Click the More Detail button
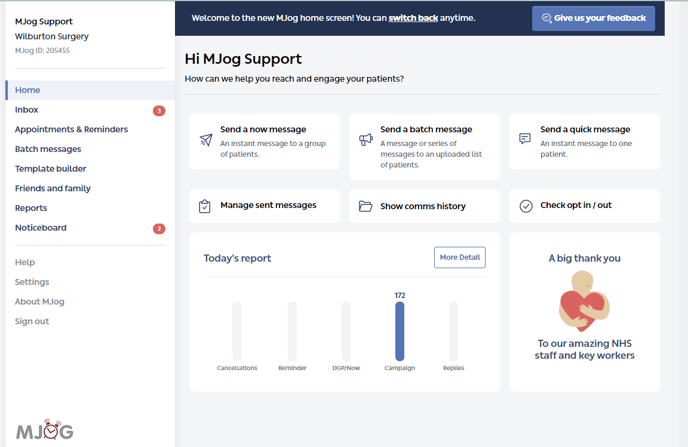 (x=460, y=257)
